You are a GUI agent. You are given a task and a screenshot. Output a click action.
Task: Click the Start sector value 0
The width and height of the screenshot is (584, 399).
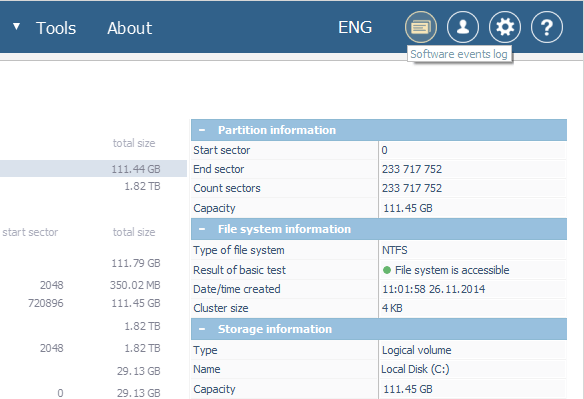click(x=384, y=150)
